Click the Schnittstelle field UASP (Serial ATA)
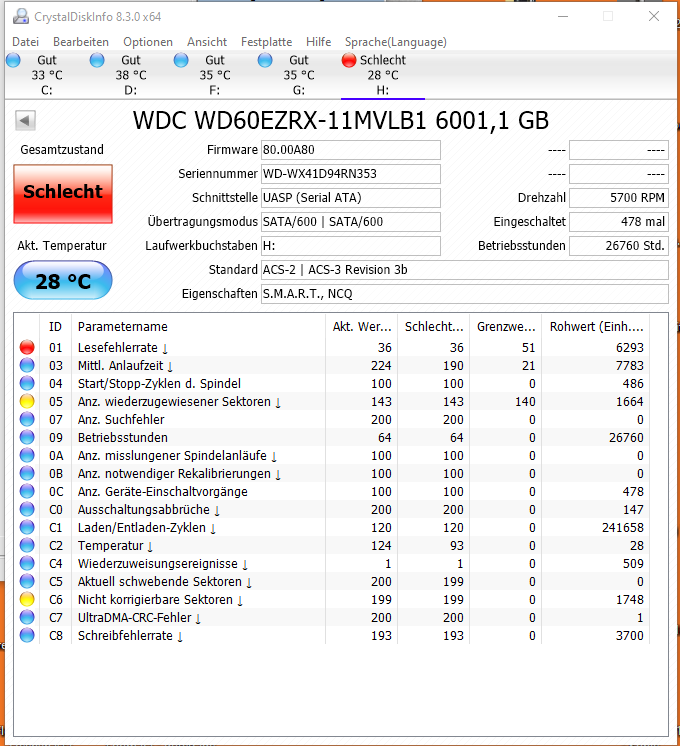Screen dimensions: 680x746 (351, 198)
